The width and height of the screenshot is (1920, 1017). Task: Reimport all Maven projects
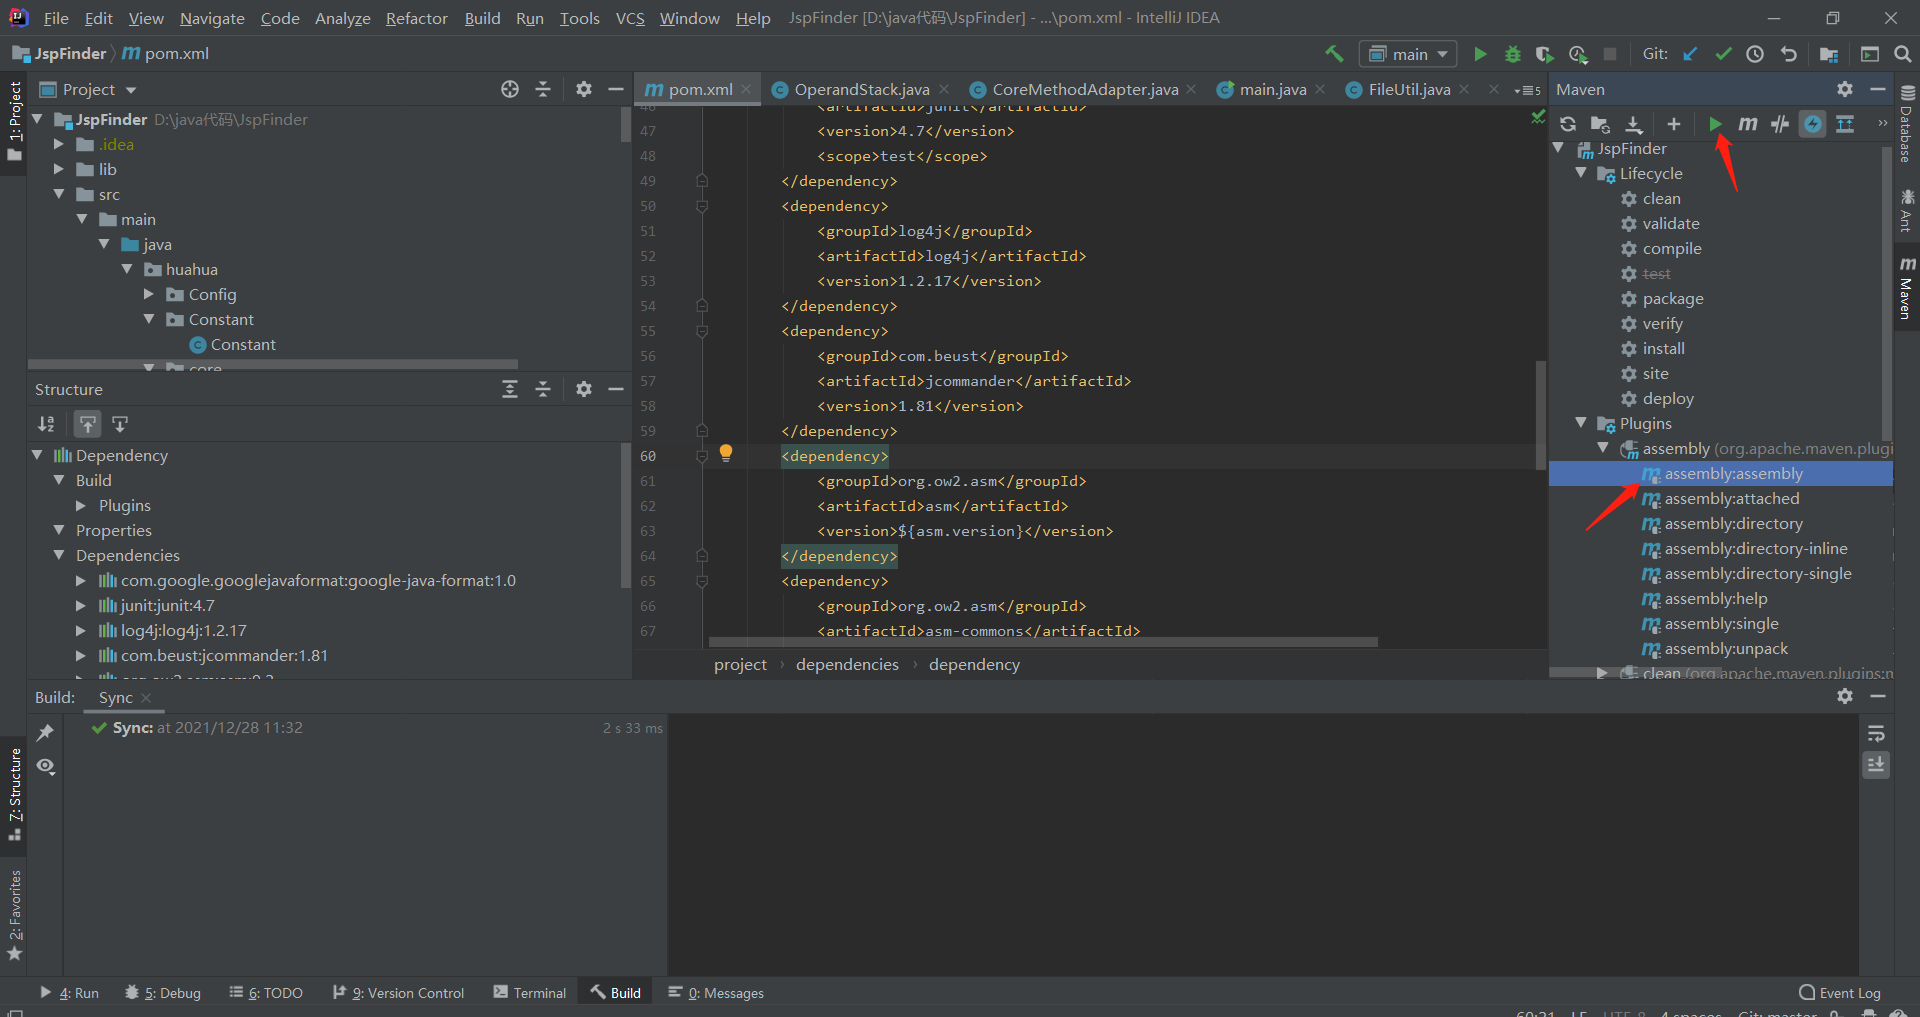[x=1568, y=124]
